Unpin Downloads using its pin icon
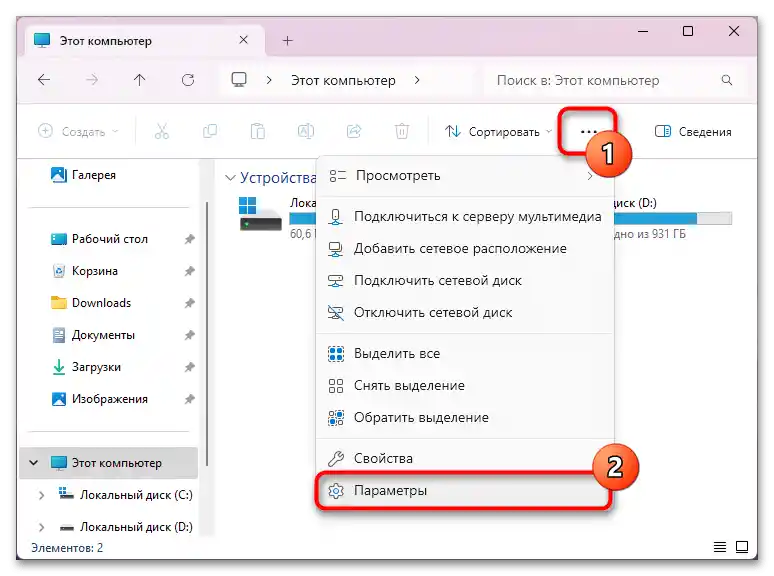This screenshot has width=774, height=576. 190,303
